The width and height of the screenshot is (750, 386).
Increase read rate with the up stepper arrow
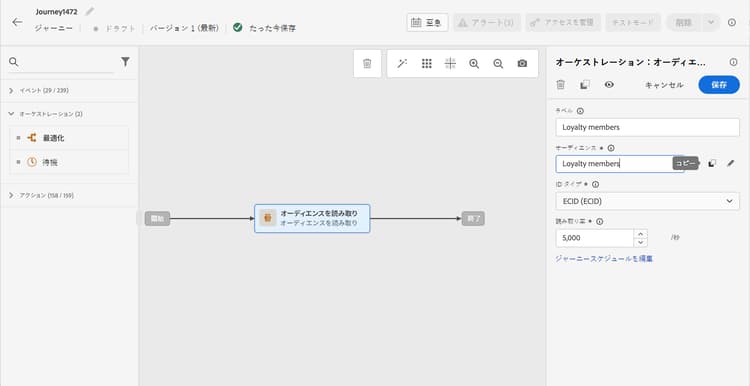pos(641,234)
